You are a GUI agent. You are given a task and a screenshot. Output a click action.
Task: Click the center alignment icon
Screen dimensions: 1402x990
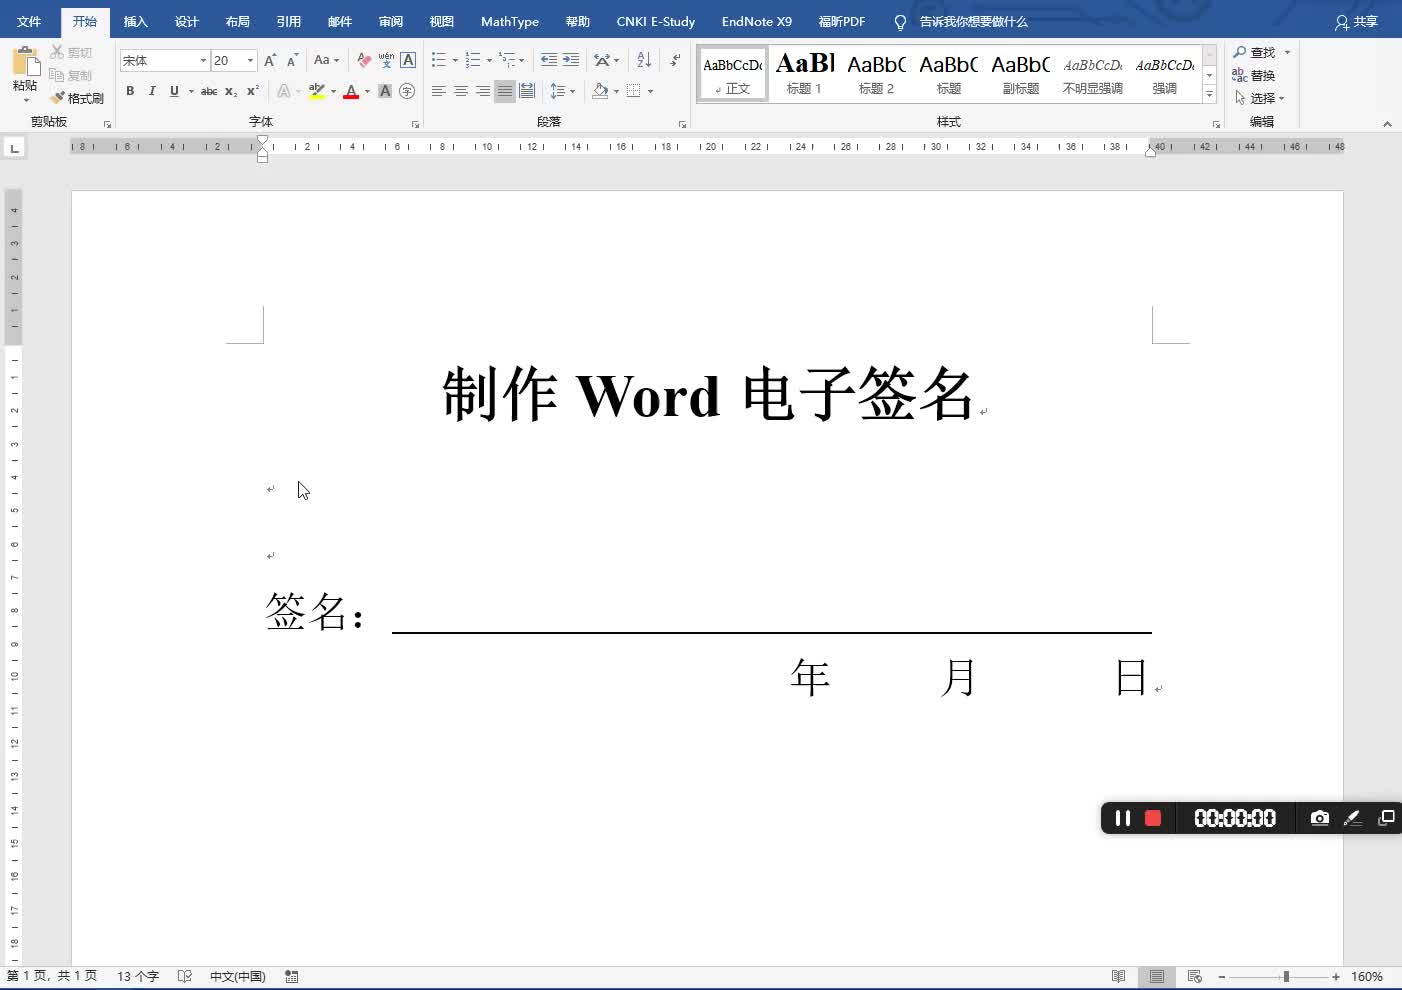tap(460, 91)
